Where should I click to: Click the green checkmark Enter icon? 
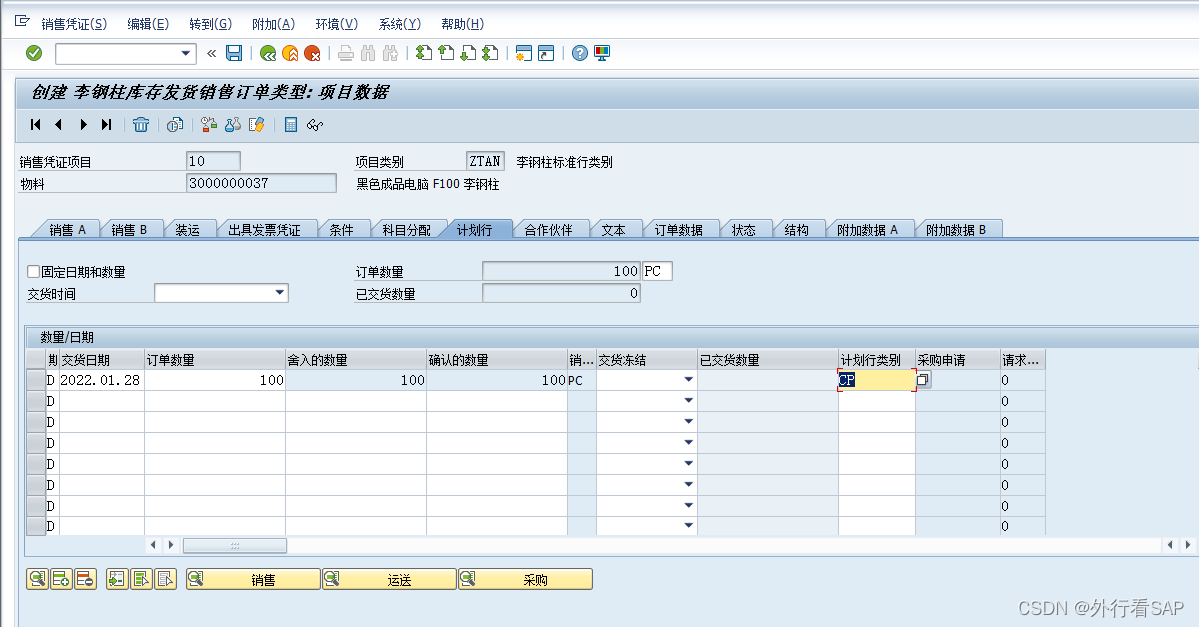tap(34, 53)
